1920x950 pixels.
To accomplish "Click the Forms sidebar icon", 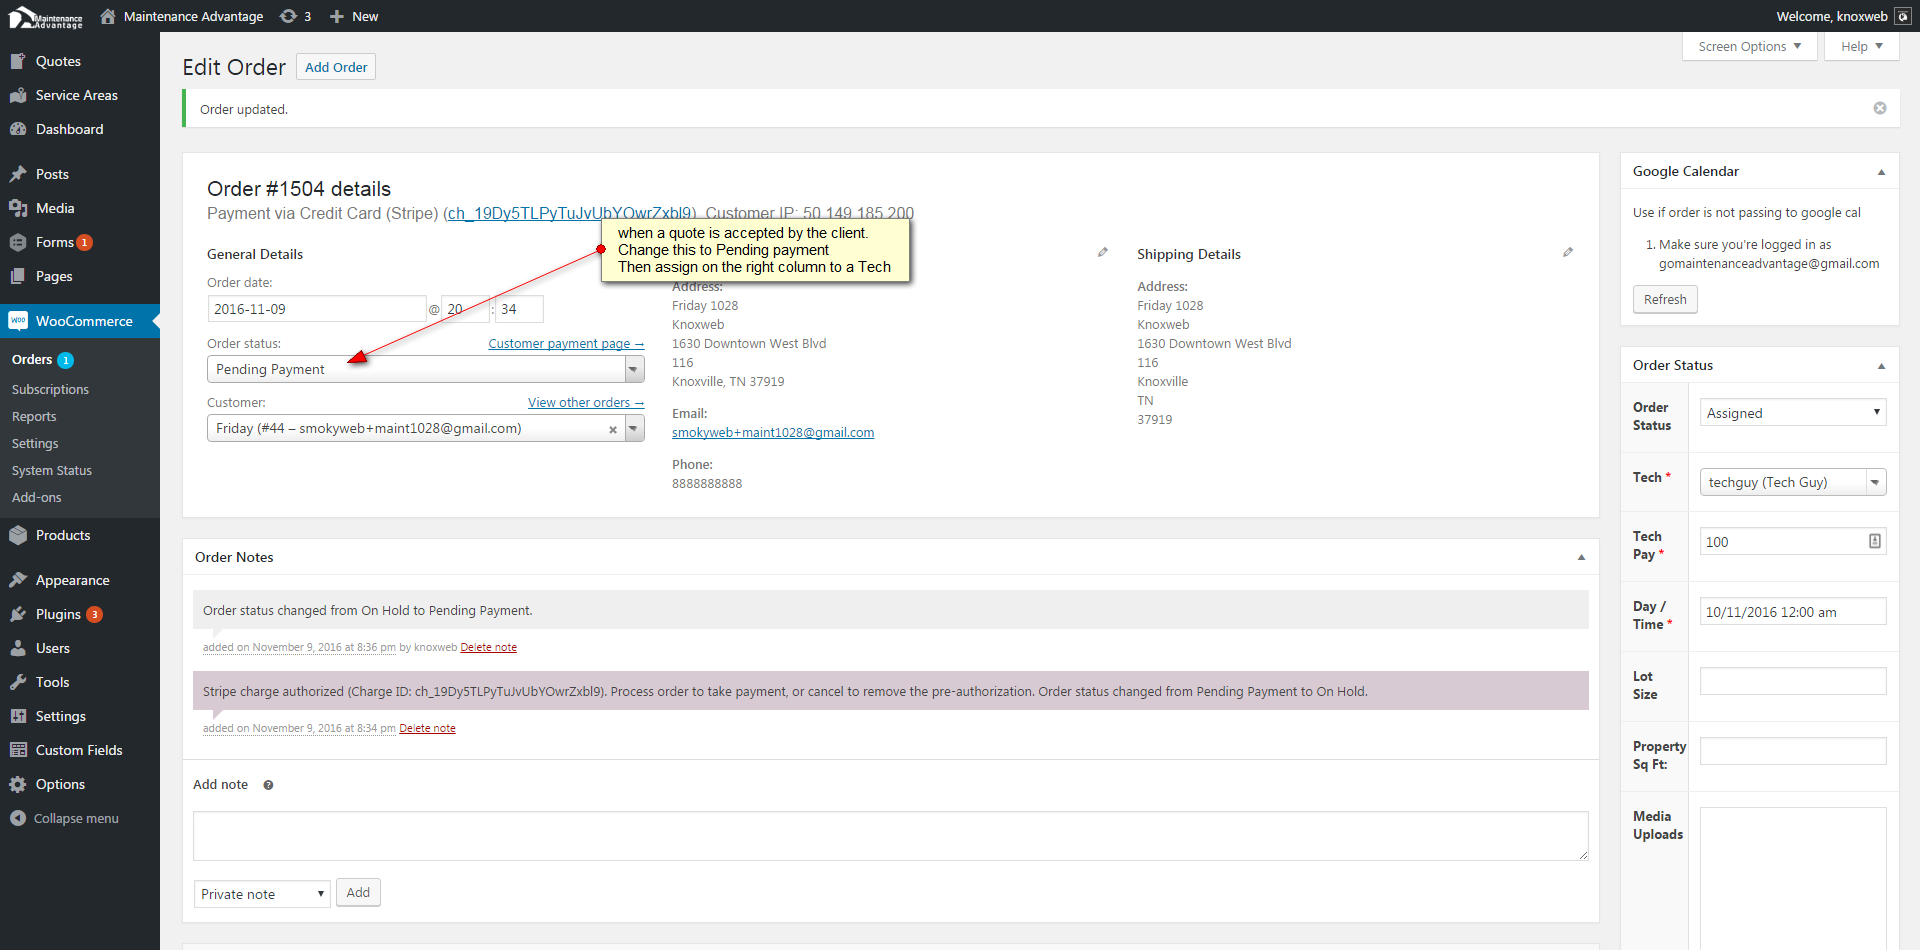I will pyautogui.click(x=18, y=242).
